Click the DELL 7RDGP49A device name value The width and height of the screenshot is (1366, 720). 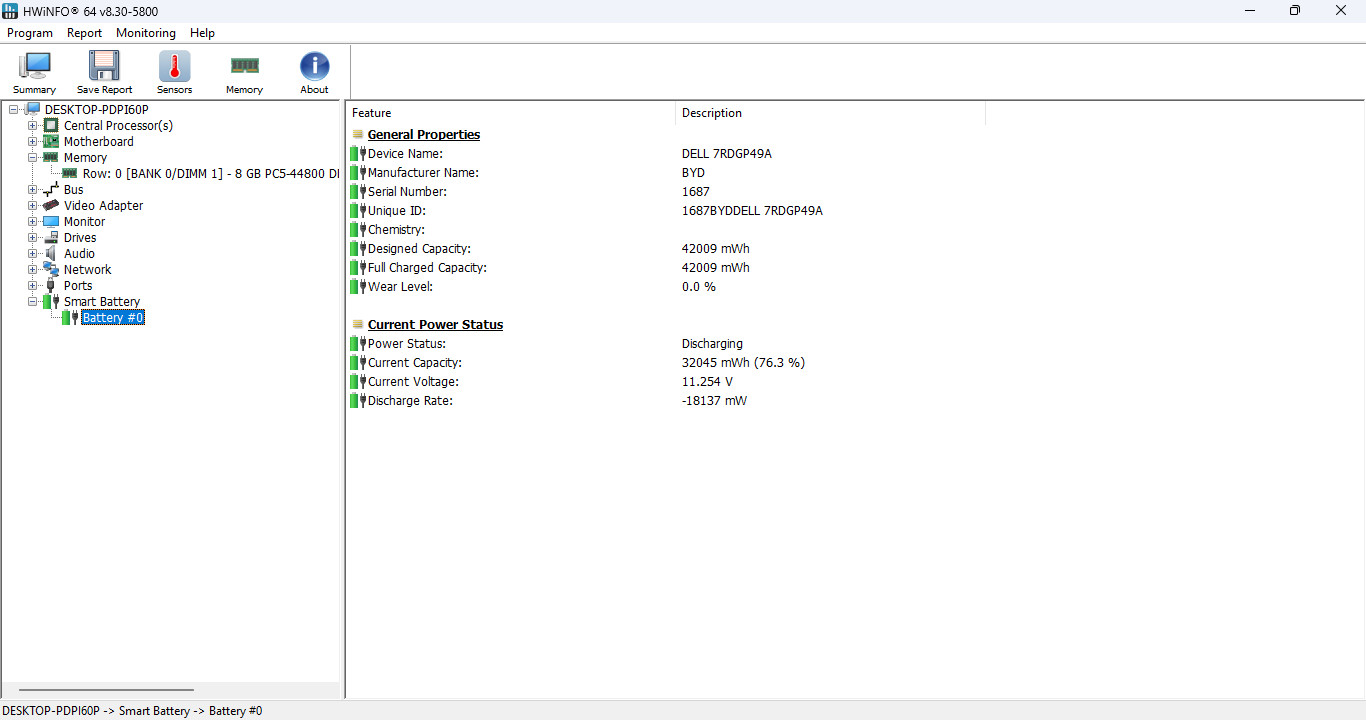coord(726,154)
